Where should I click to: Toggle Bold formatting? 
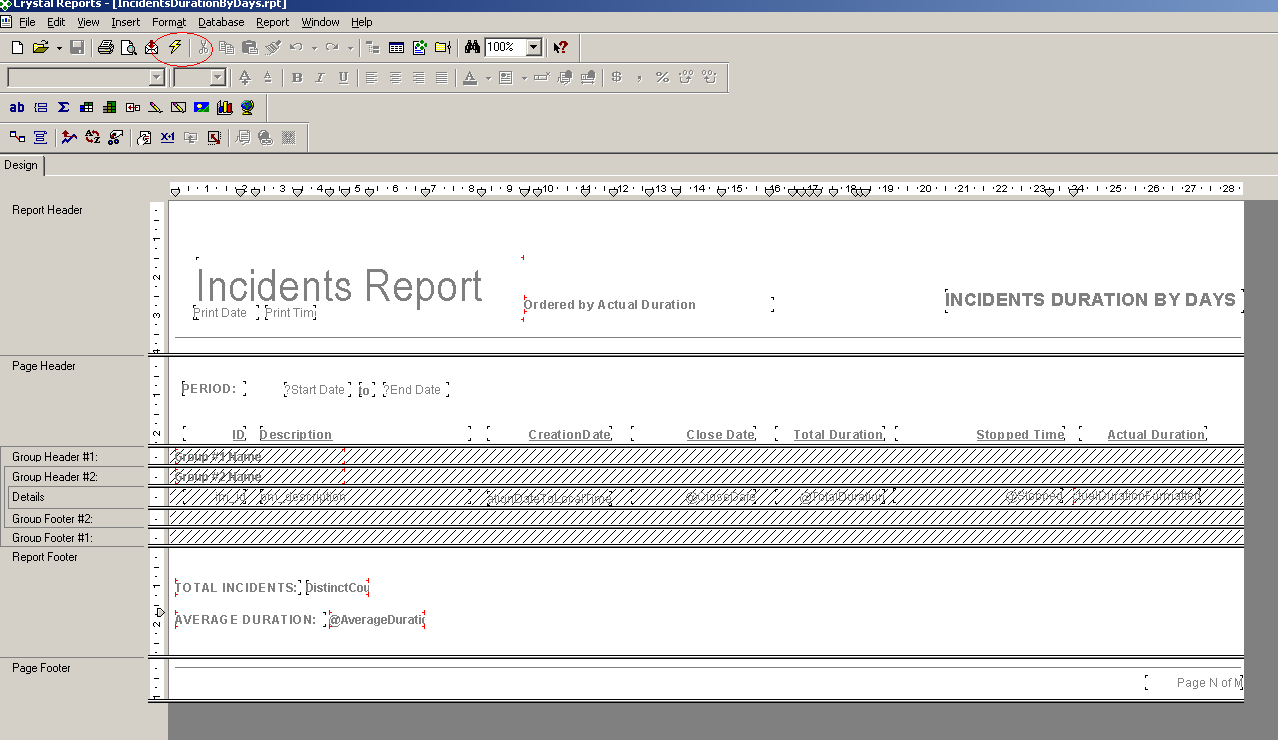(x=297, y=78)
